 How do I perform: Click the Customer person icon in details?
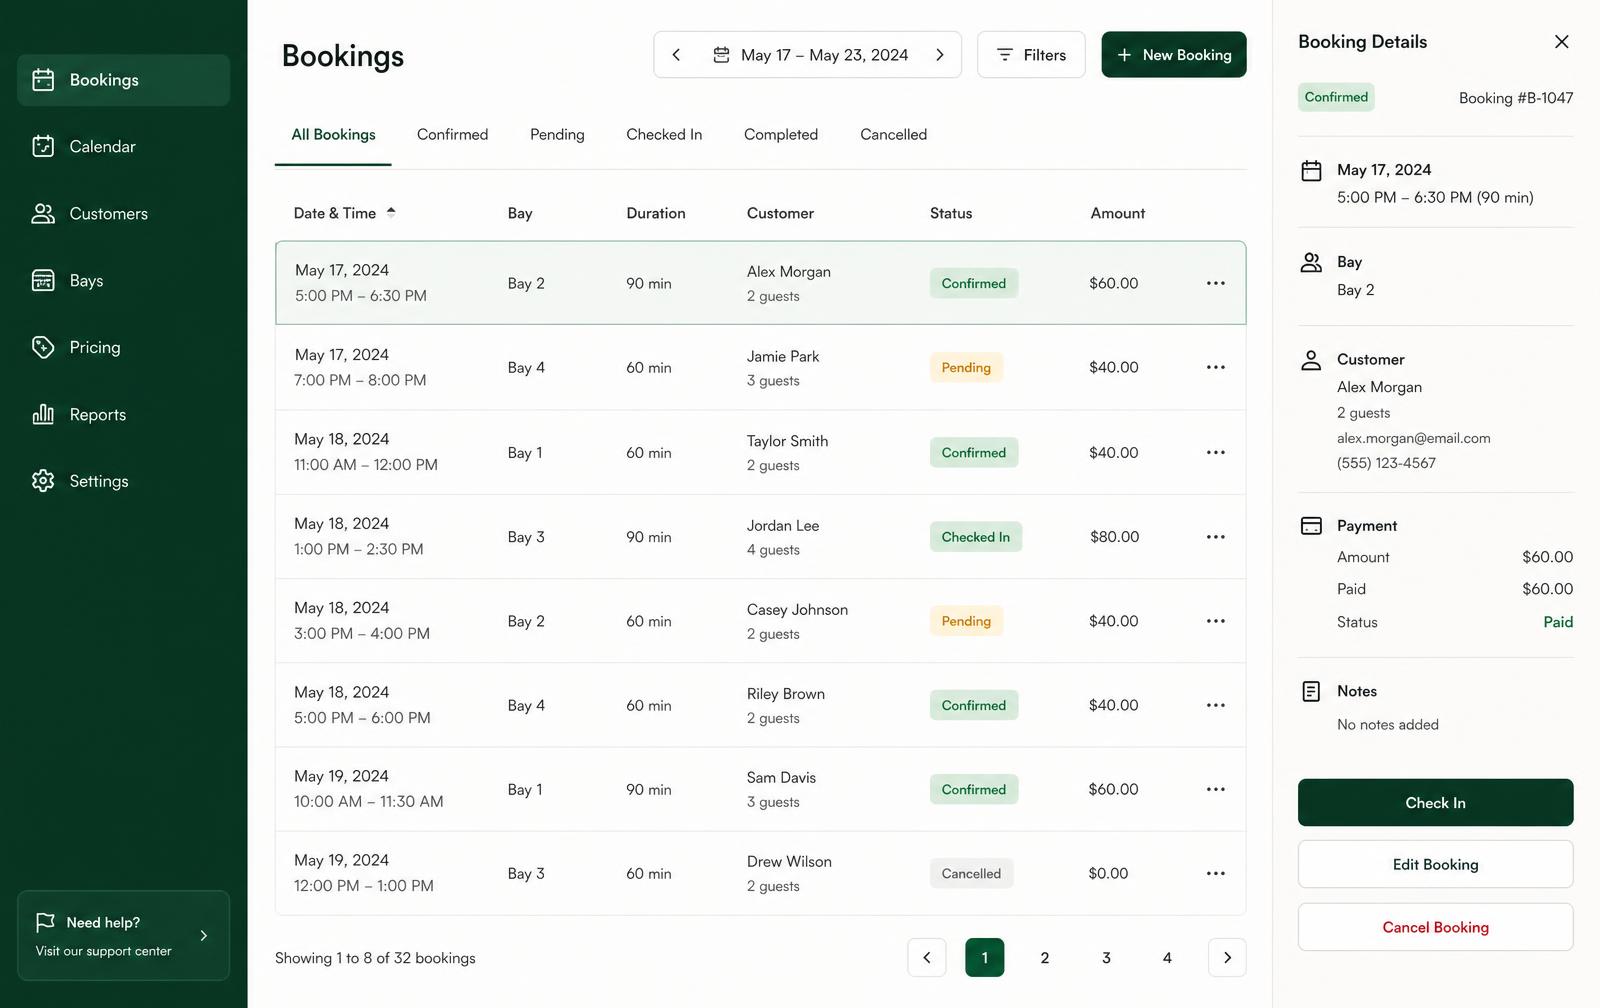[1311, 360]
